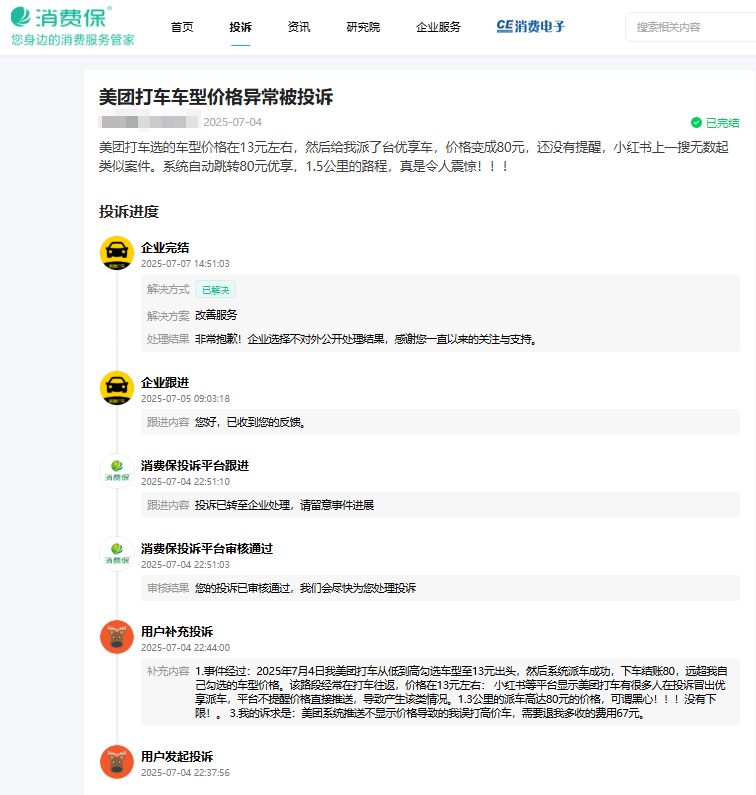Click the title 美团打车车型价格异常被投诉
Viewport: 756px width, 795px height.
[x=215, y=97]
